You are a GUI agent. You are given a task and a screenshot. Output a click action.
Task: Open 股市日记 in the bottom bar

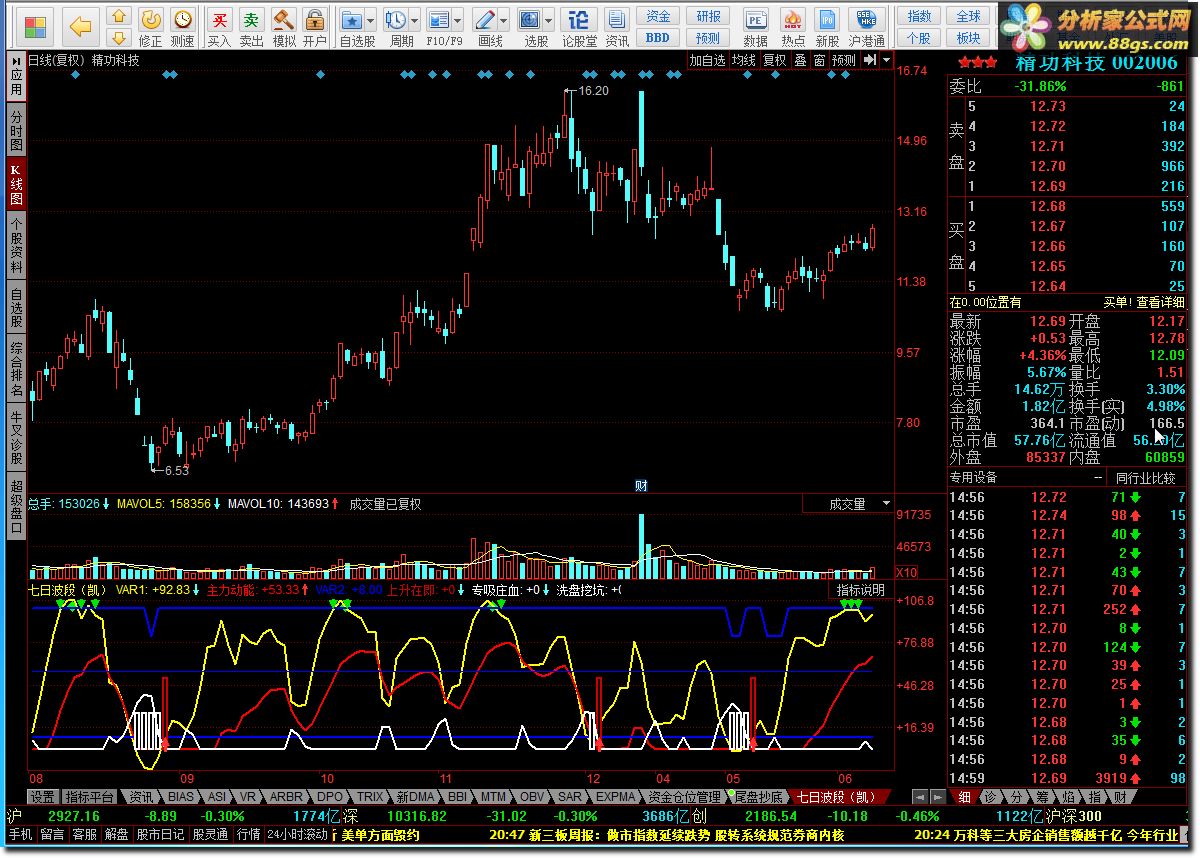(160, 834)
